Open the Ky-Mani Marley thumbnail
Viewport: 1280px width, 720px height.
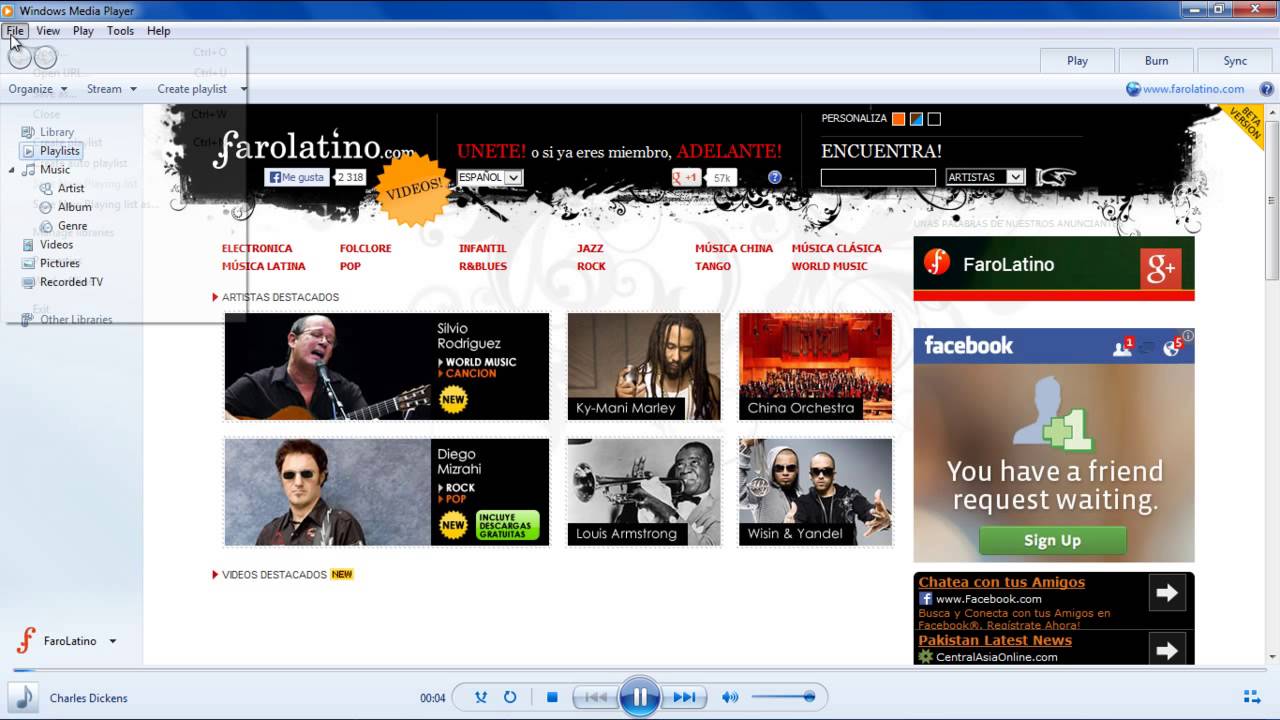(x=644, y=366)
